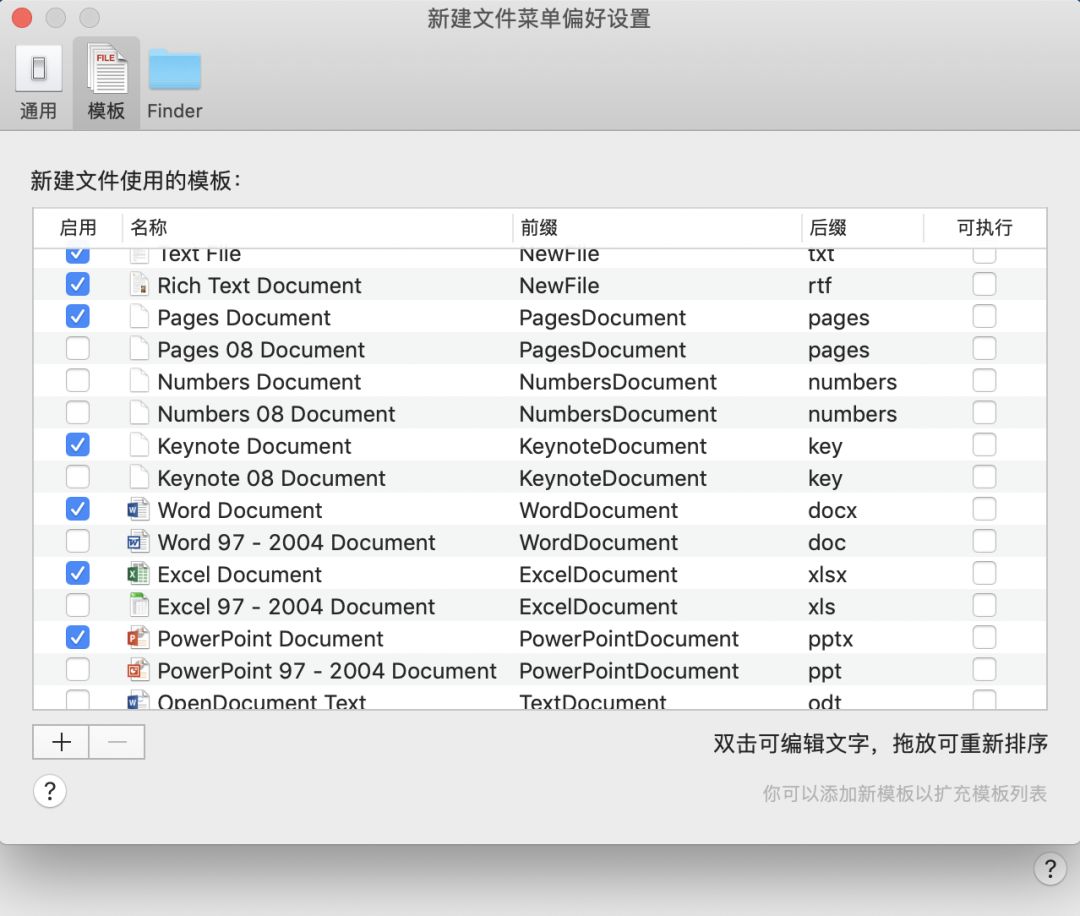The width and height of the screenshot is (1080, 916).
Task: Disable the Keynote Document template
Action: coord(77,444)
